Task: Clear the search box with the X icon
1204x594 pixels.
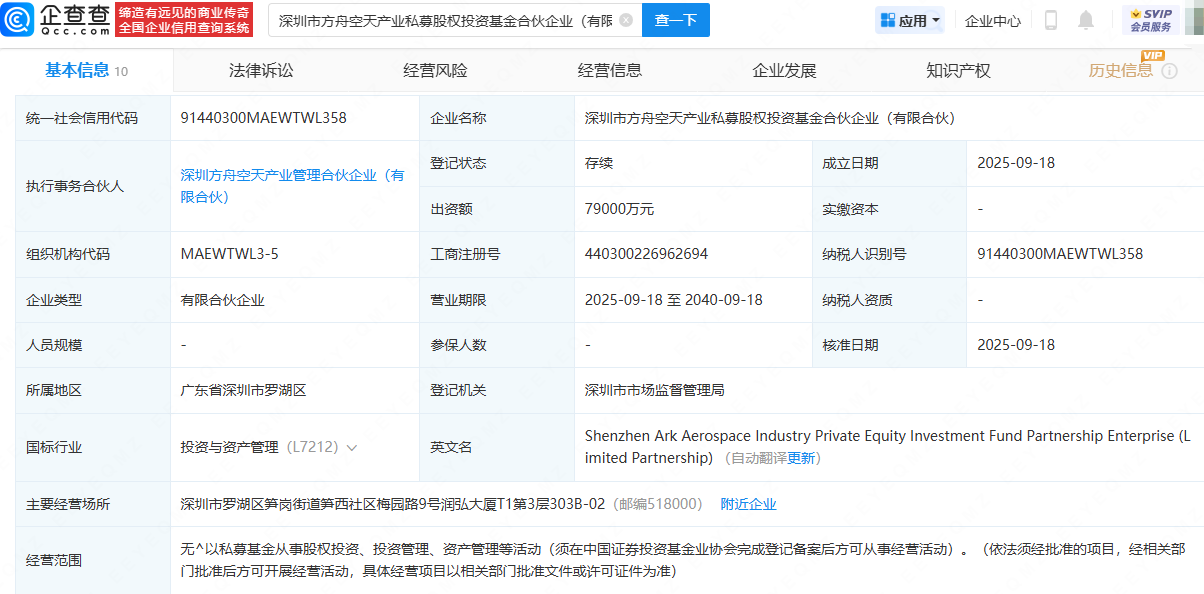Action: pos(626,20)
